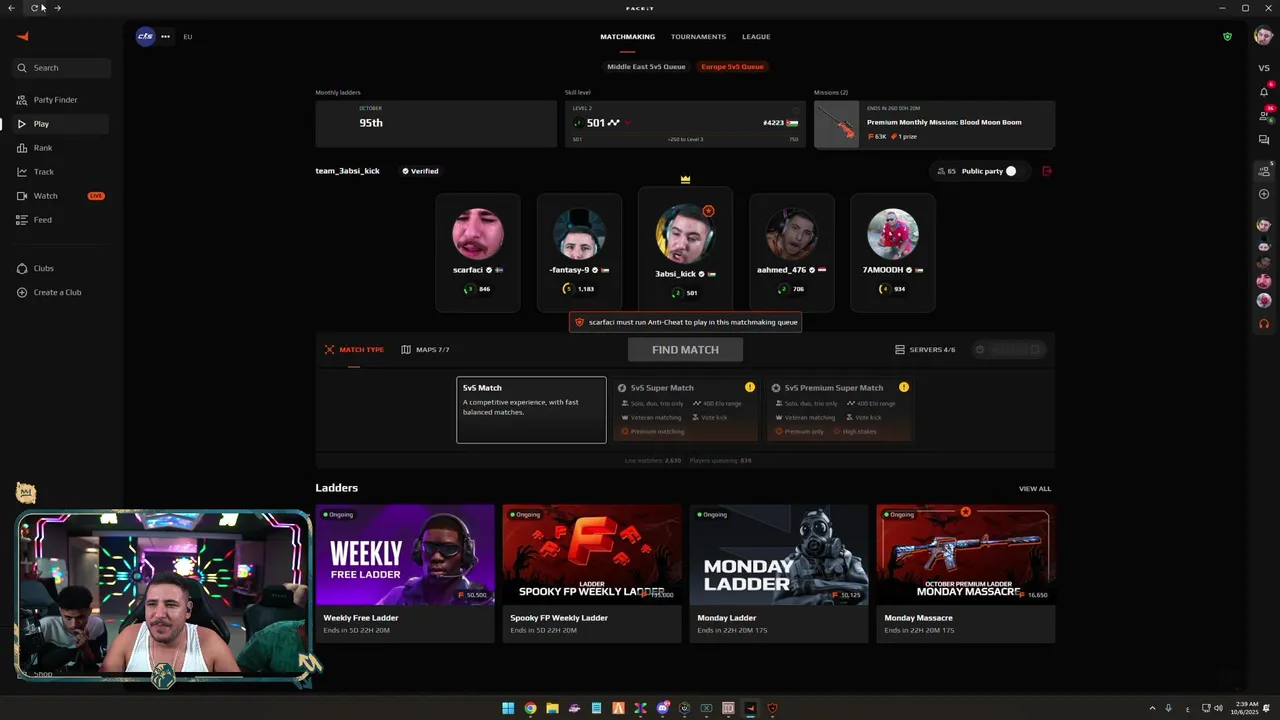Open the party panel icon in right sidebar
The height and width of the screenshot is (720, 1280).
click(x=1264, y=170)
